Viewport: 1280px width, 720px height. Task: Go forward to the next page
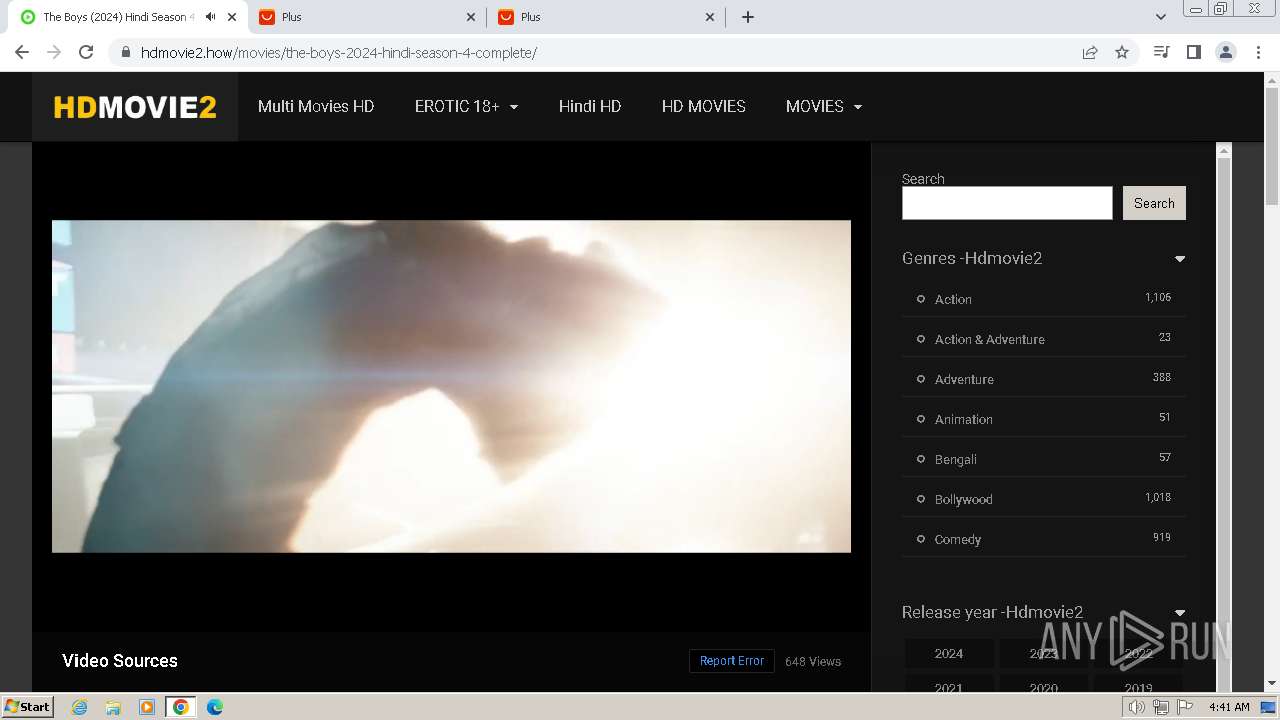(54, 53)
